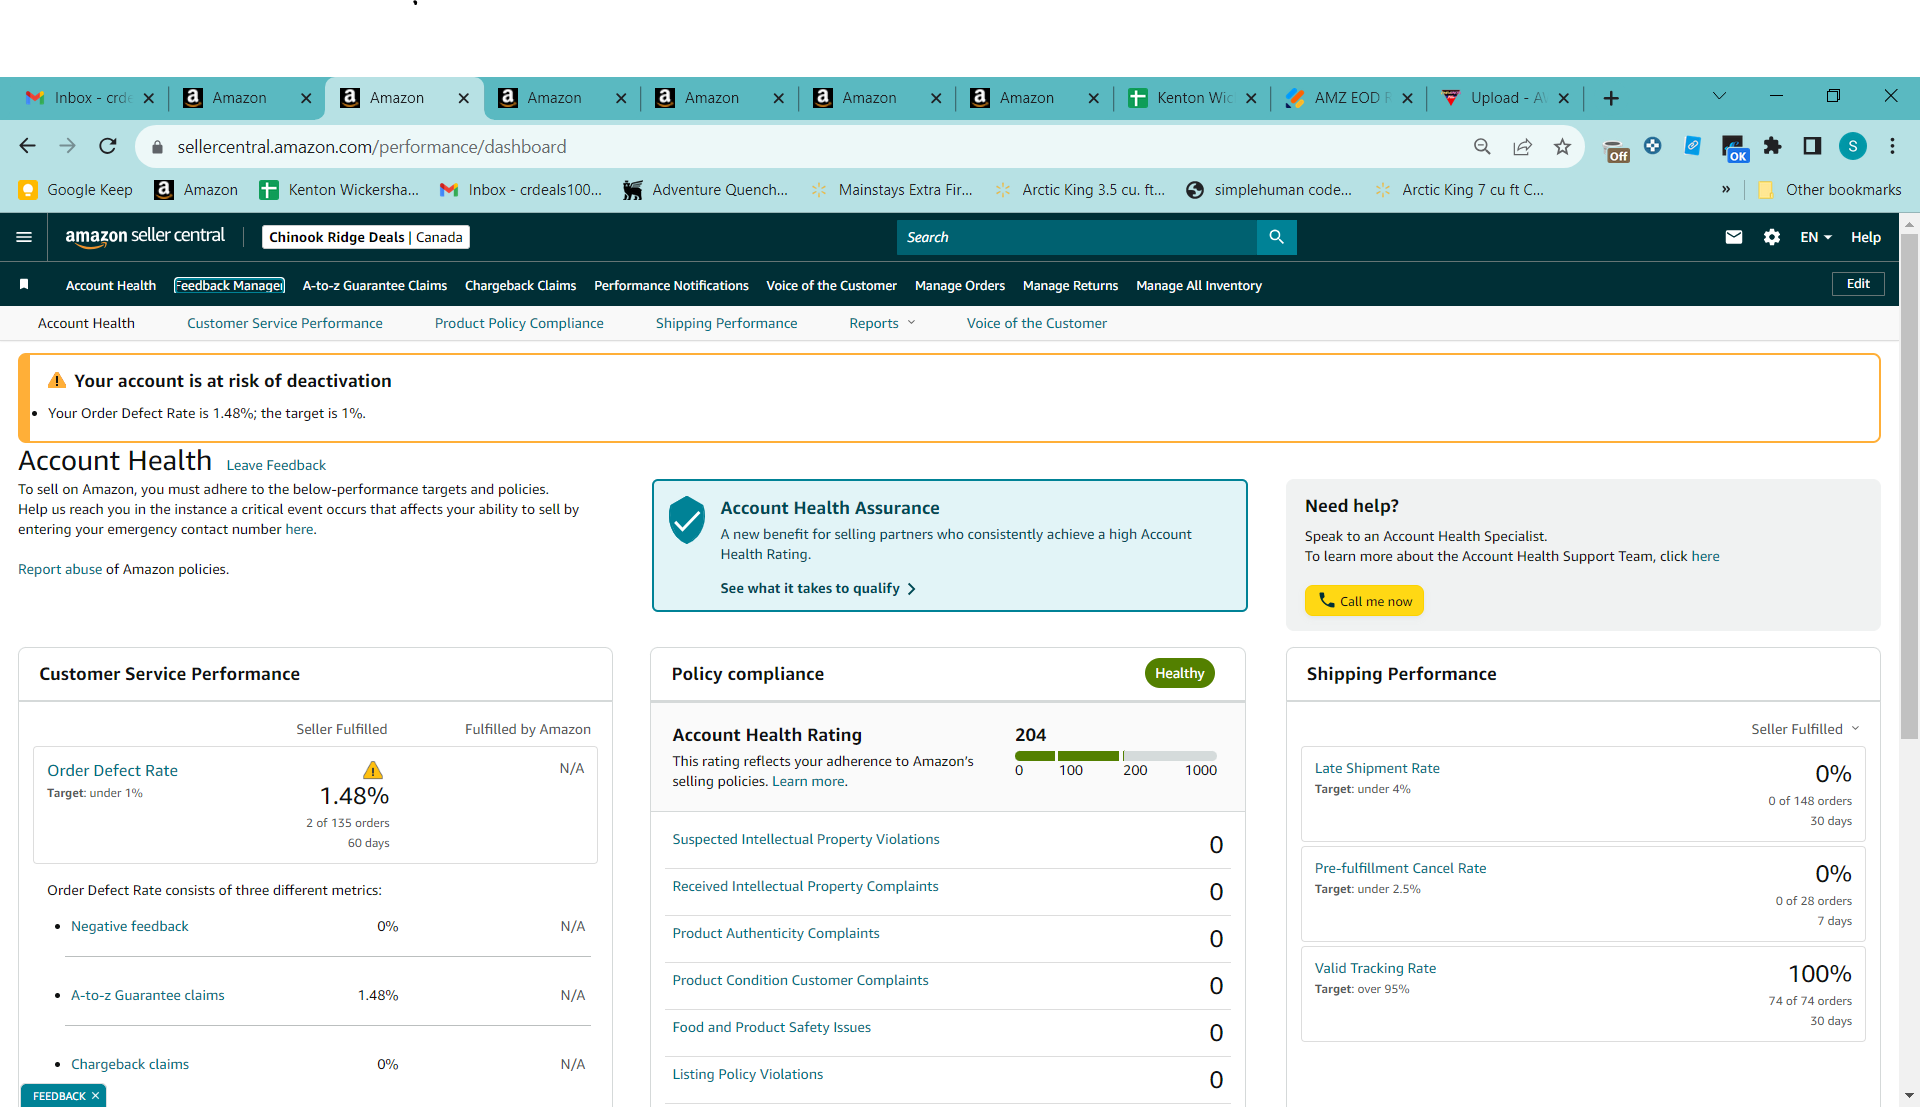Click the browser address bar URL

coord(372,147)
